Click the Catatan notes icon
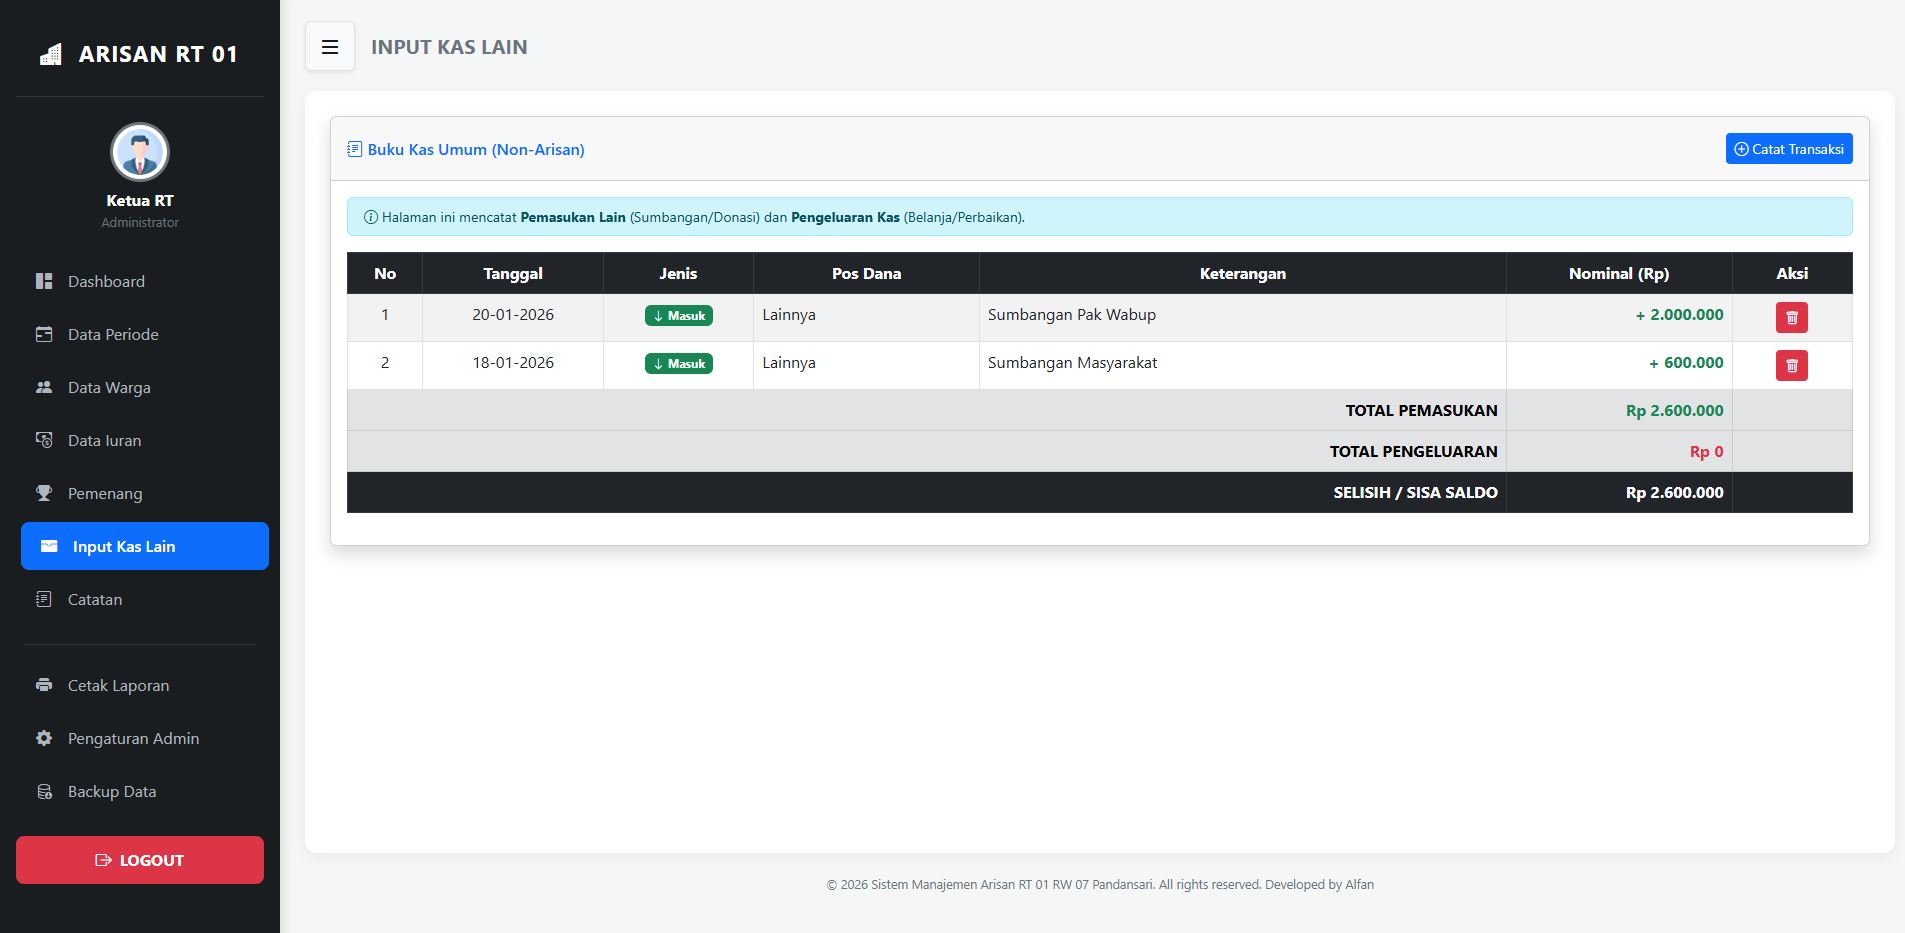The image size is (1905, 933). click(44, 599)
